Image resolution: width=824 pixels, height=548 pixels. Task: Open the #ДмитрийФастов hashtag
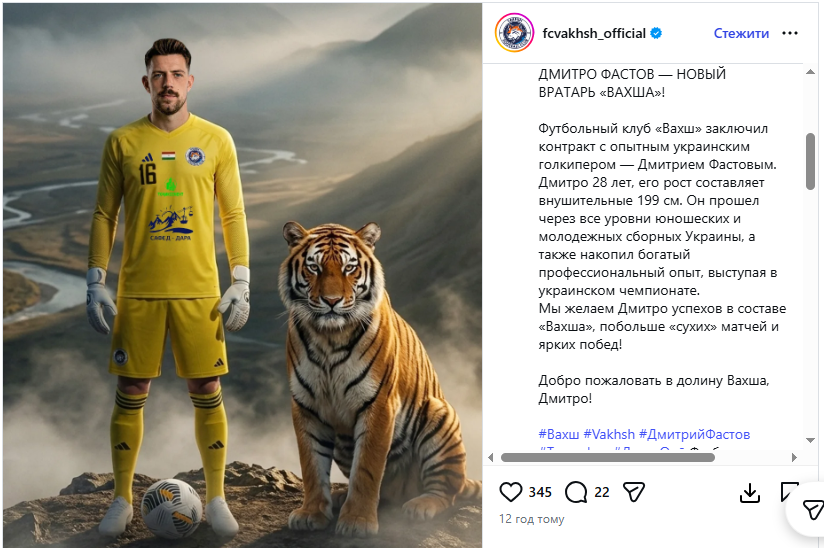[x=694, y=435]
